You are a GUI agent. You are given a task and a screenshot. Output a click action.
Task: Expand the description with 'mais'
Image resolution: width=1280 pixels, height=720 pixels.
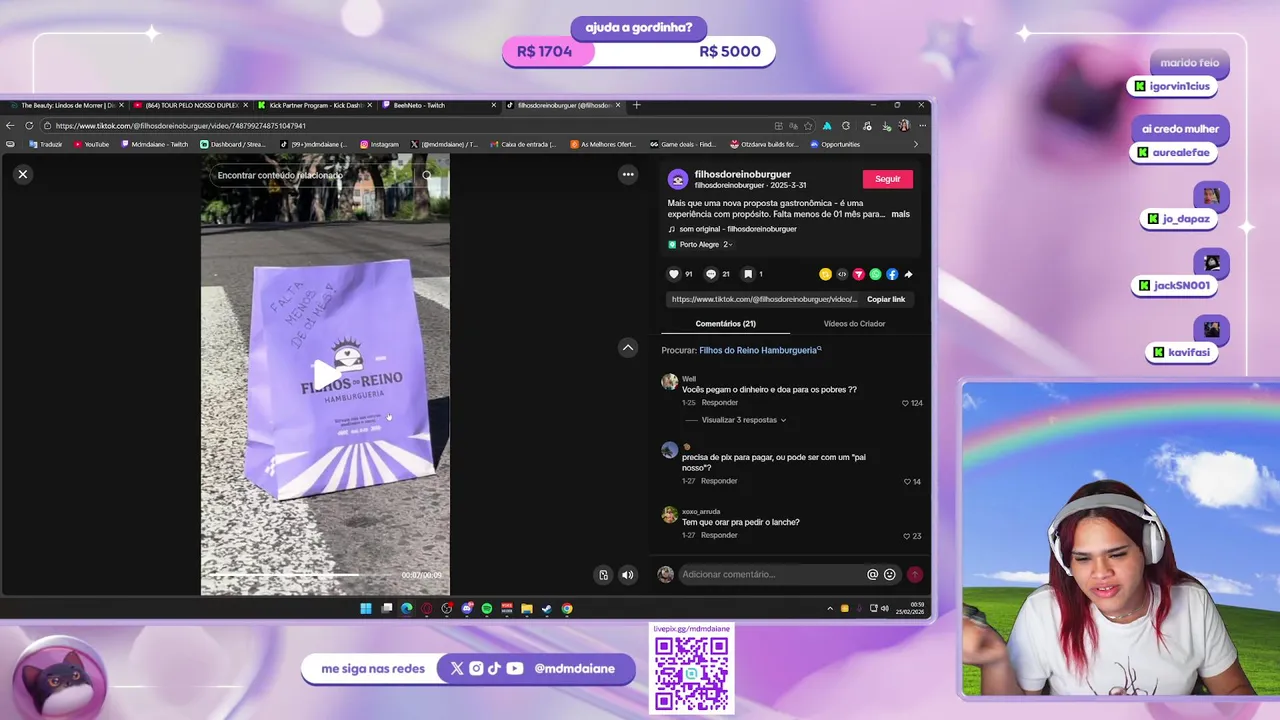[901, 214]
